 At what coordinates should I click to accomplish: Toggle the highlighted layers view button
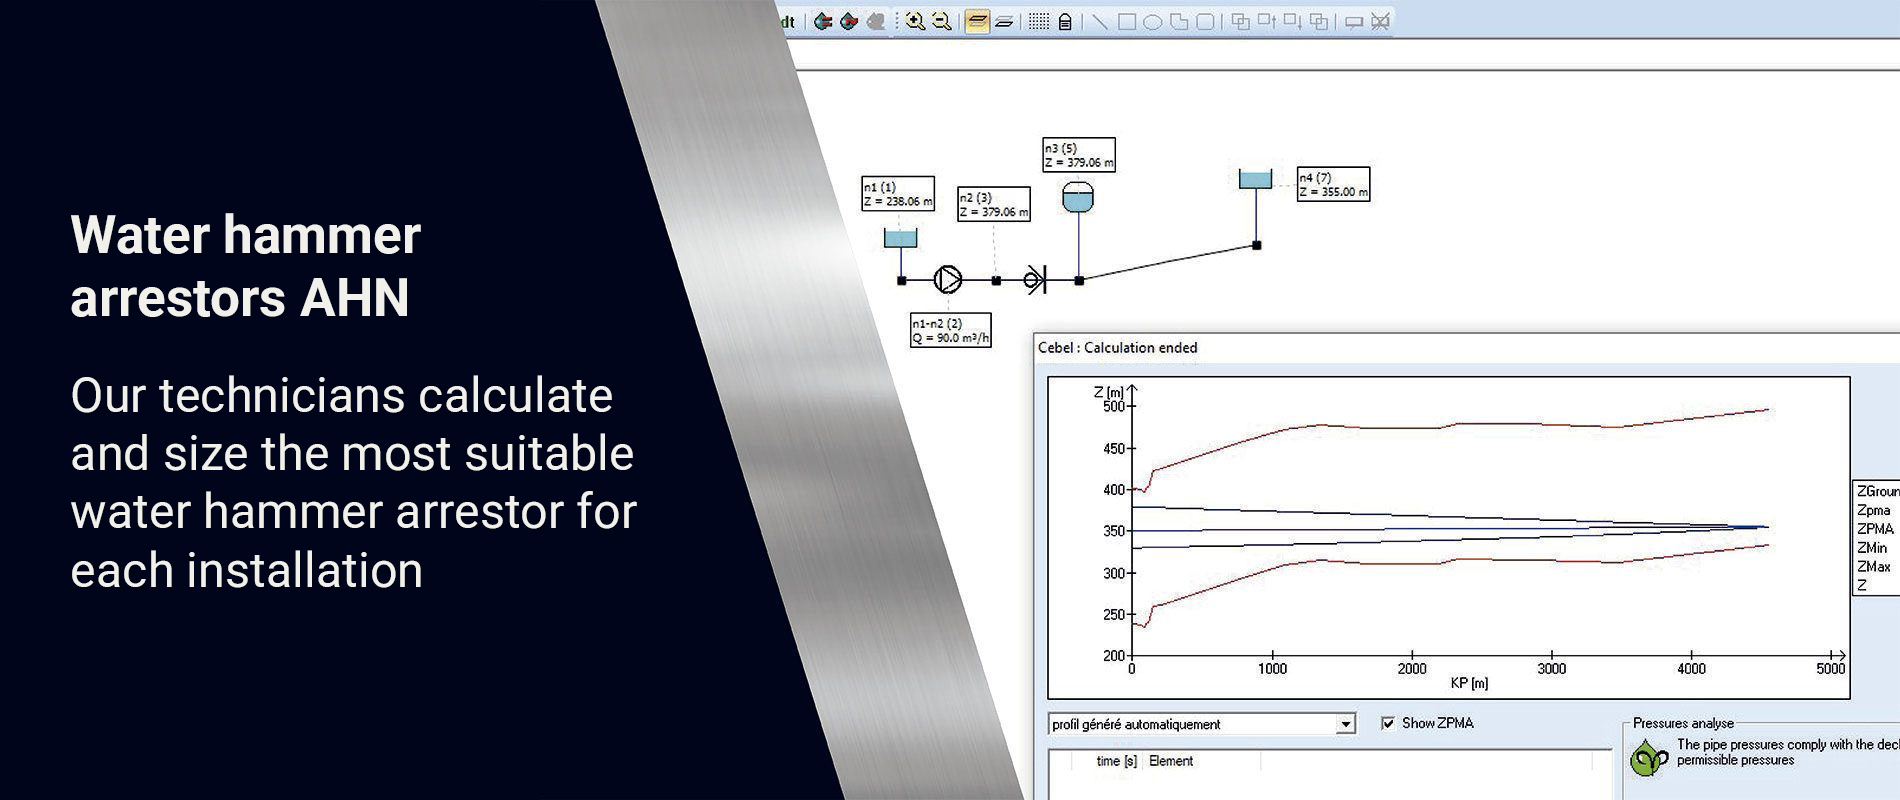[x=977, y=21]
